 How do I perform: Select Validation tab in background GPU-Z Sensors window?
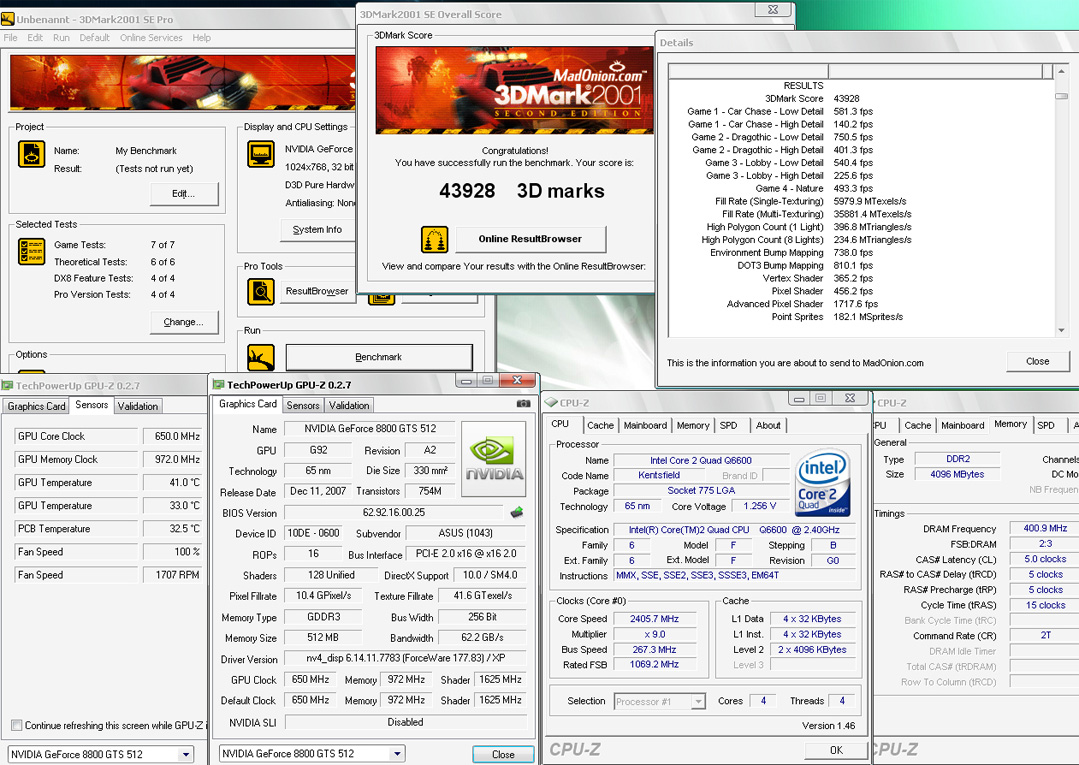(138, 407)
